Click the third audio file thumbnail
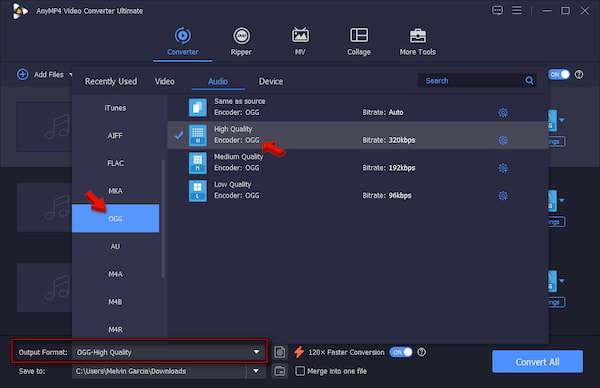 (44, 288)
